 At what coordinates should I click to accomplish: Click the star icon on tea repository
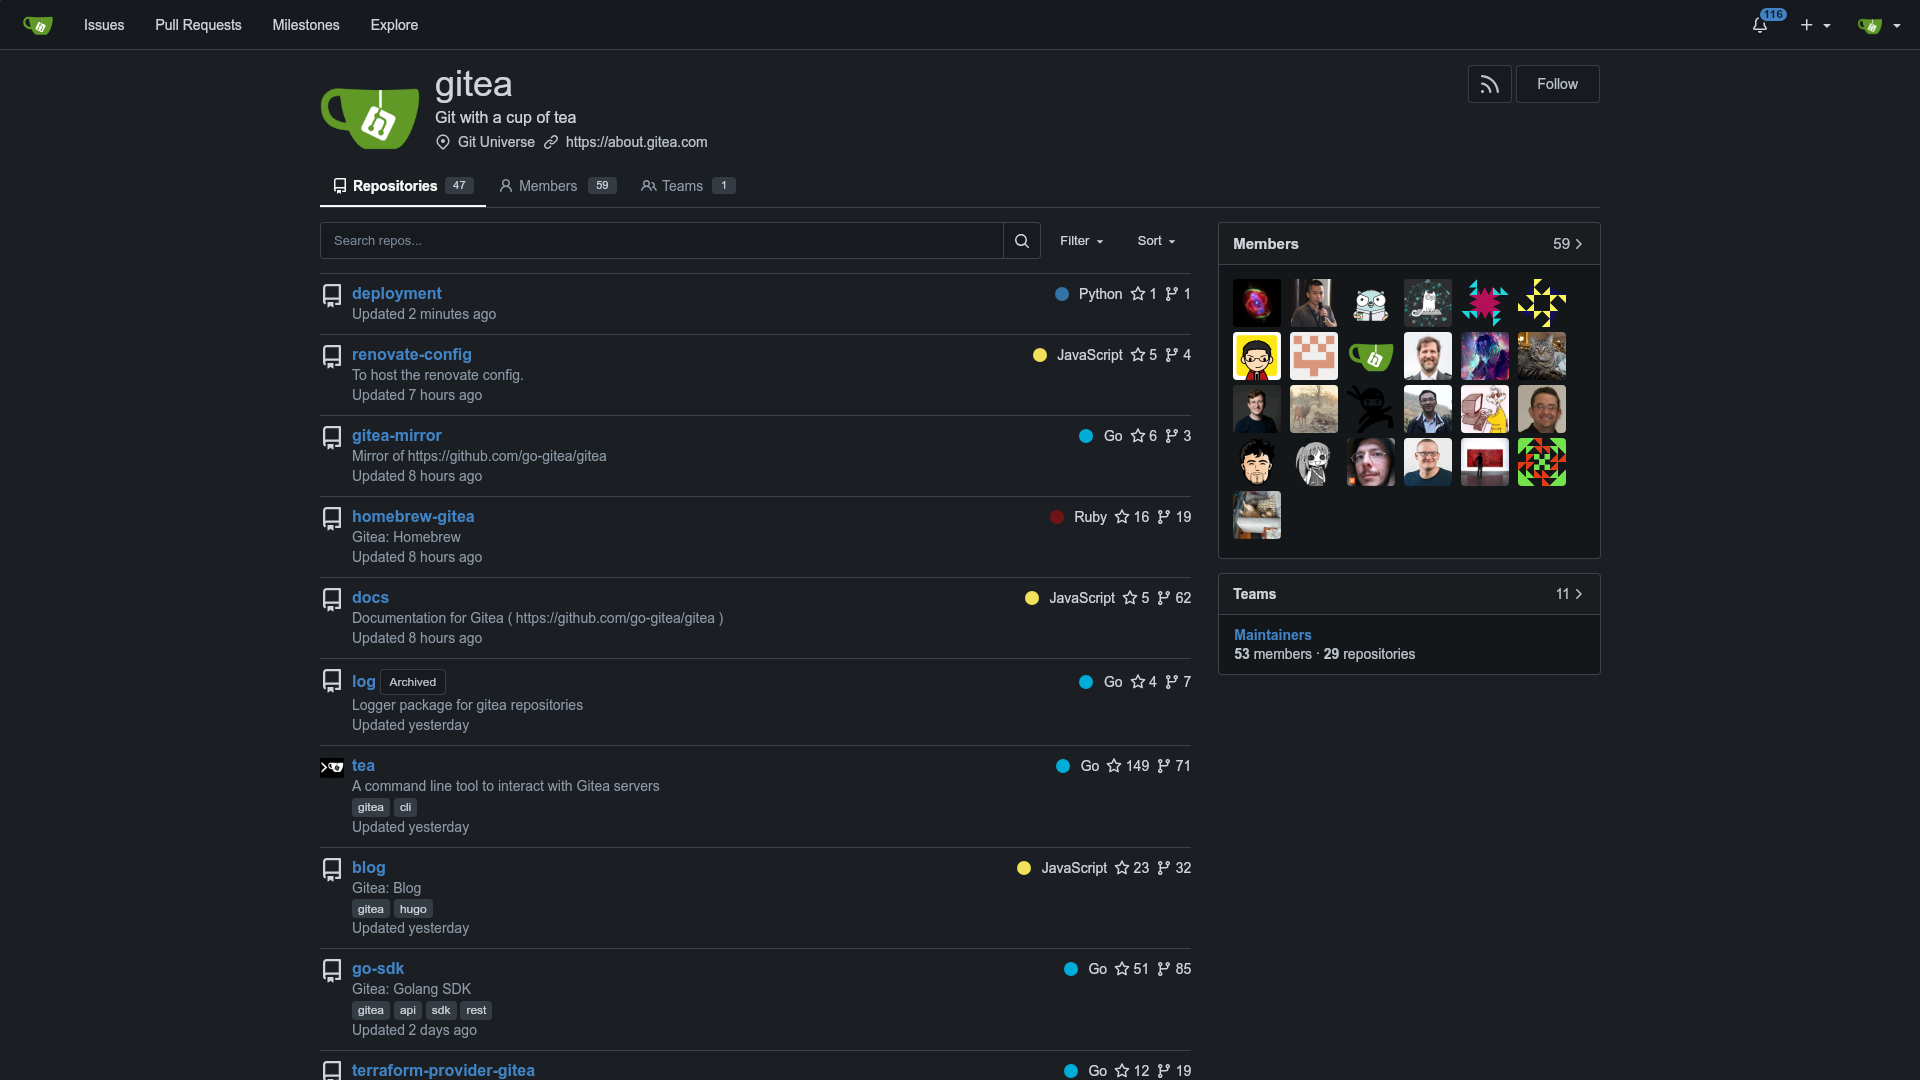tap(1114, 766)
